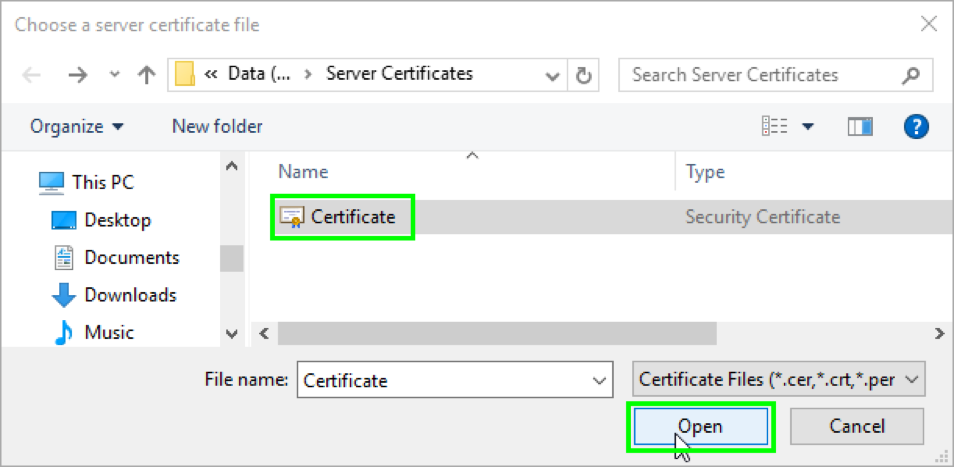Sort files by Name column header
This screenshot has height=467, width=954.
click(x=303, y=172)
